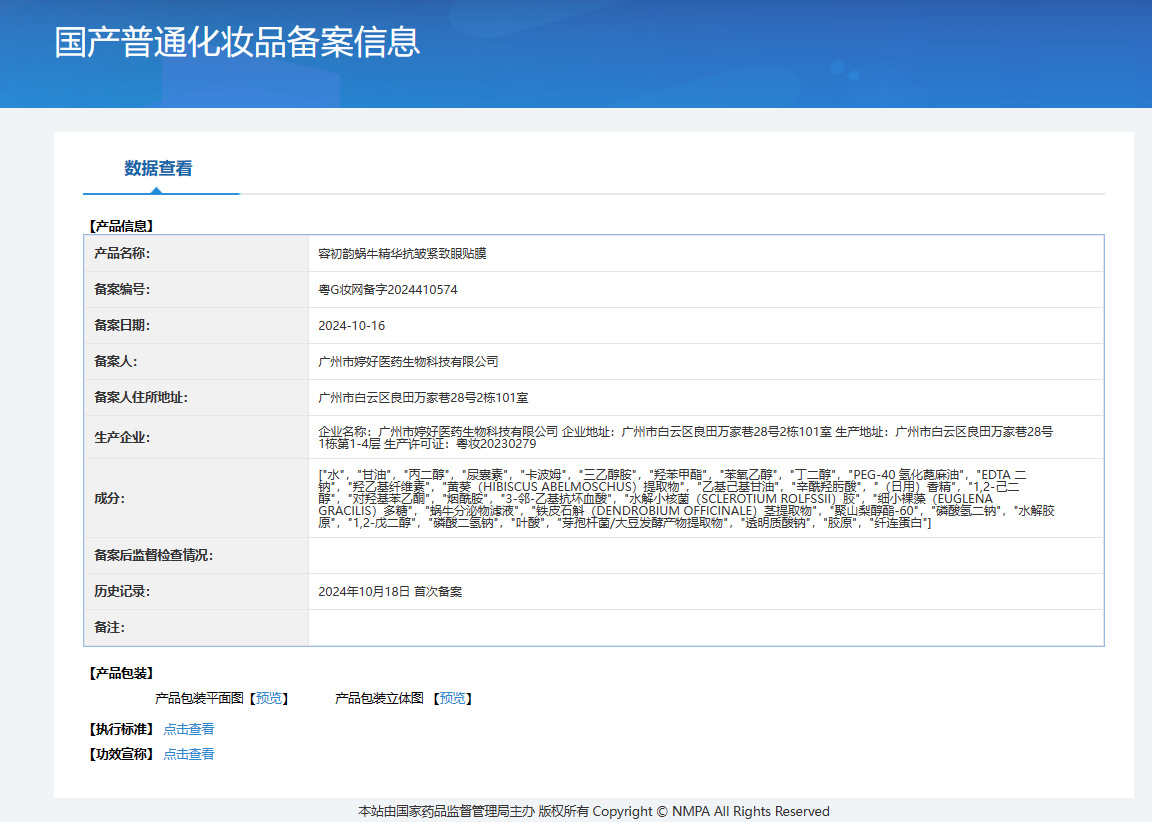Click the page title 国产普通化妆品备案信息

237,42
